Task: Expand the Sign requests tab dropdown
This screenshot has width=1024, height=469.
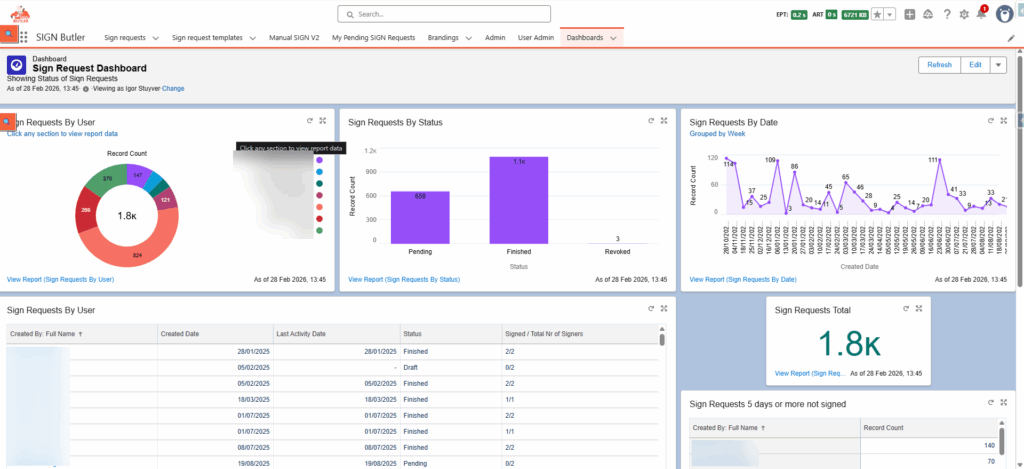Action: coord(155,38)
